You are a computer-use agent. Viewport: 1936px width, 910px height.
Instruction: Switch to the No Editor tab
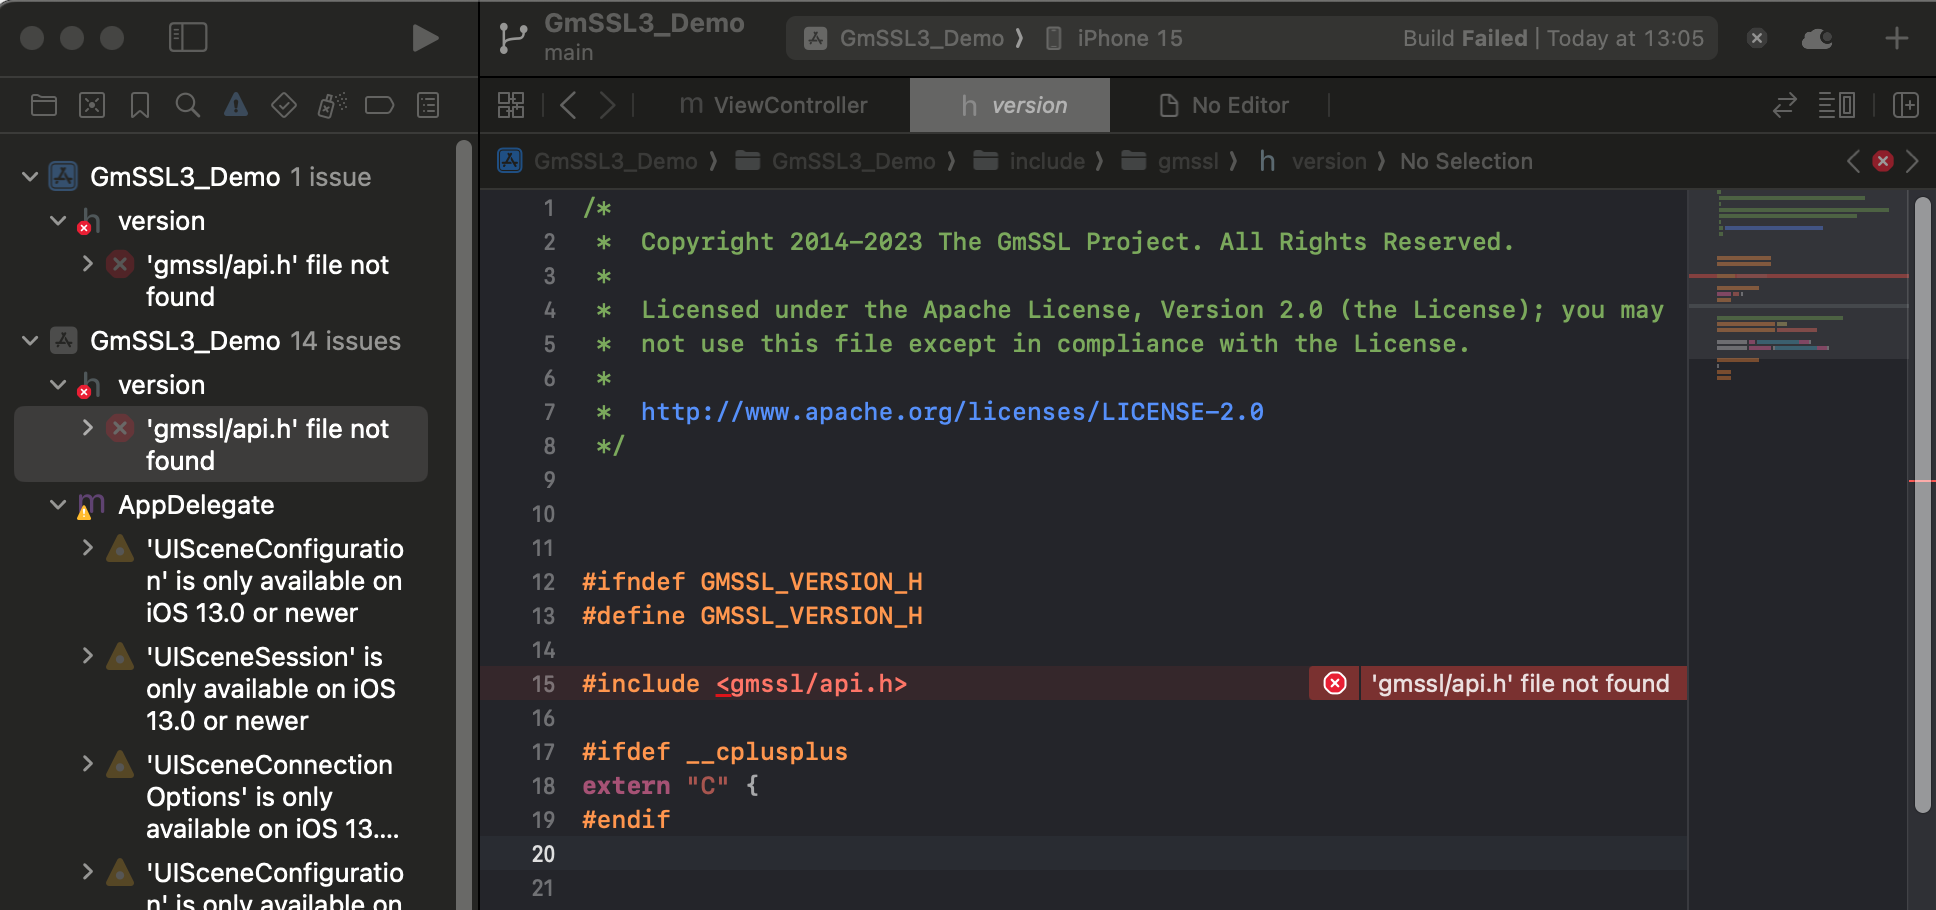(x=1223, y=105)
